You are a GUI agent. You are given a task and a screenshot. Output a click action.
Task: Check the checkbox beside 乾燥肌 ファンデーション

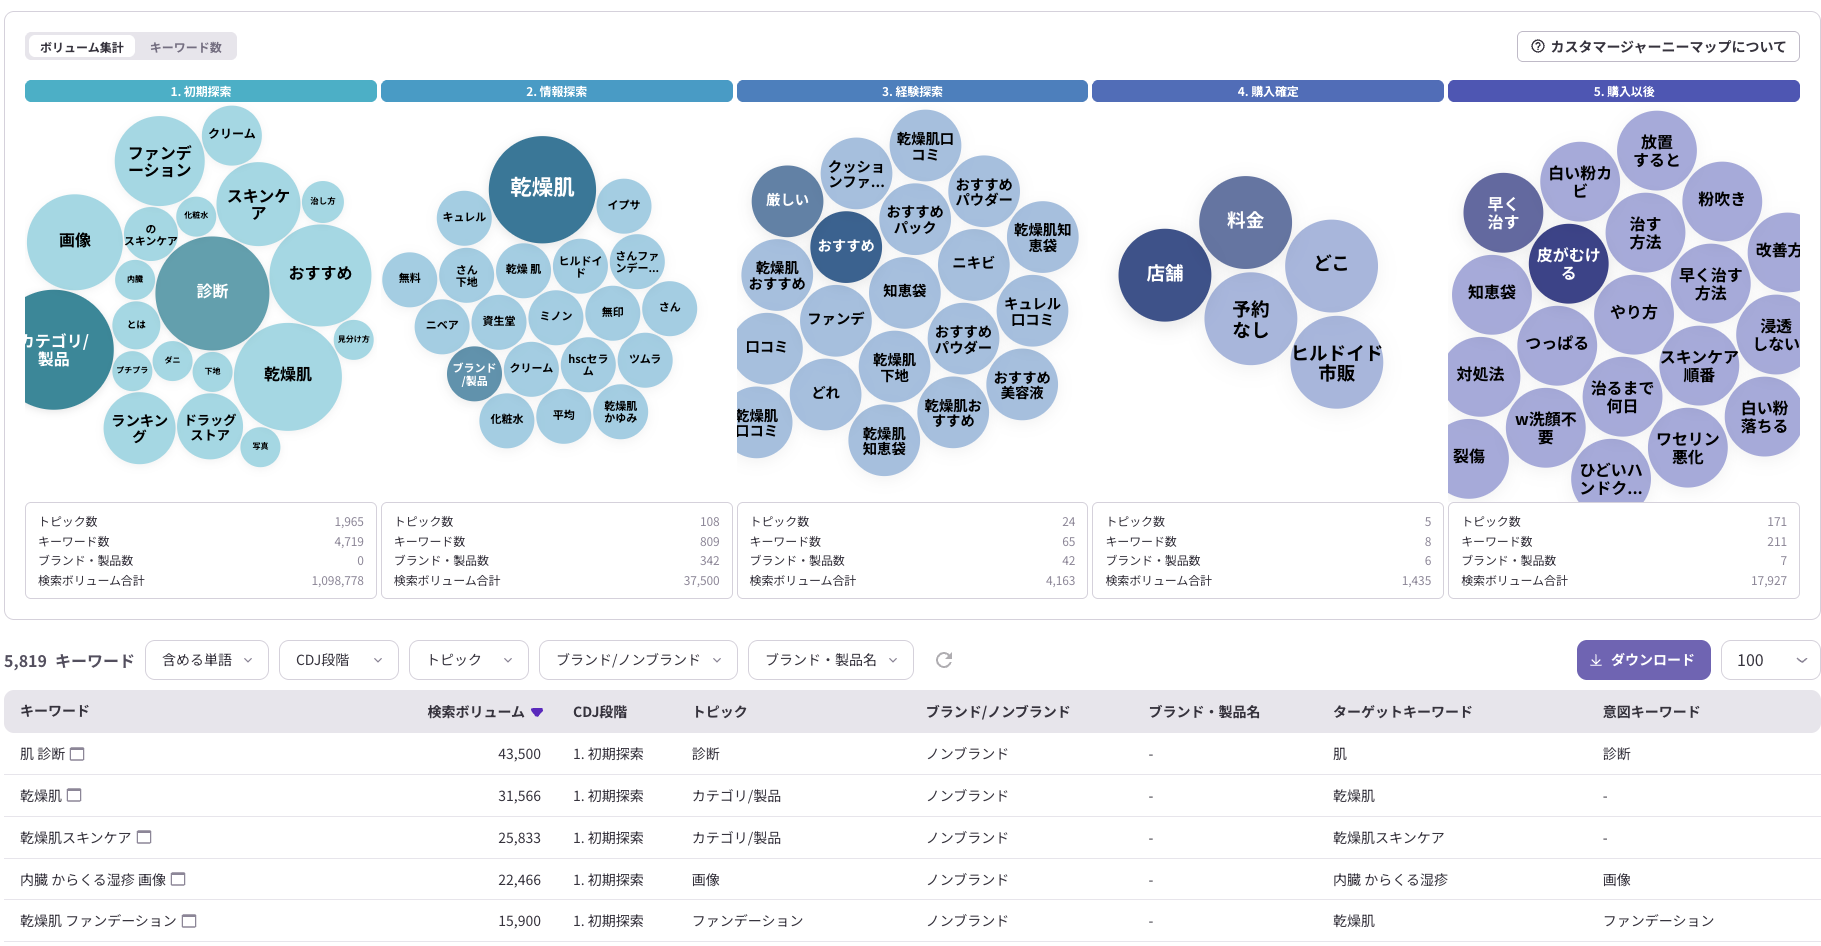(189, 920)
